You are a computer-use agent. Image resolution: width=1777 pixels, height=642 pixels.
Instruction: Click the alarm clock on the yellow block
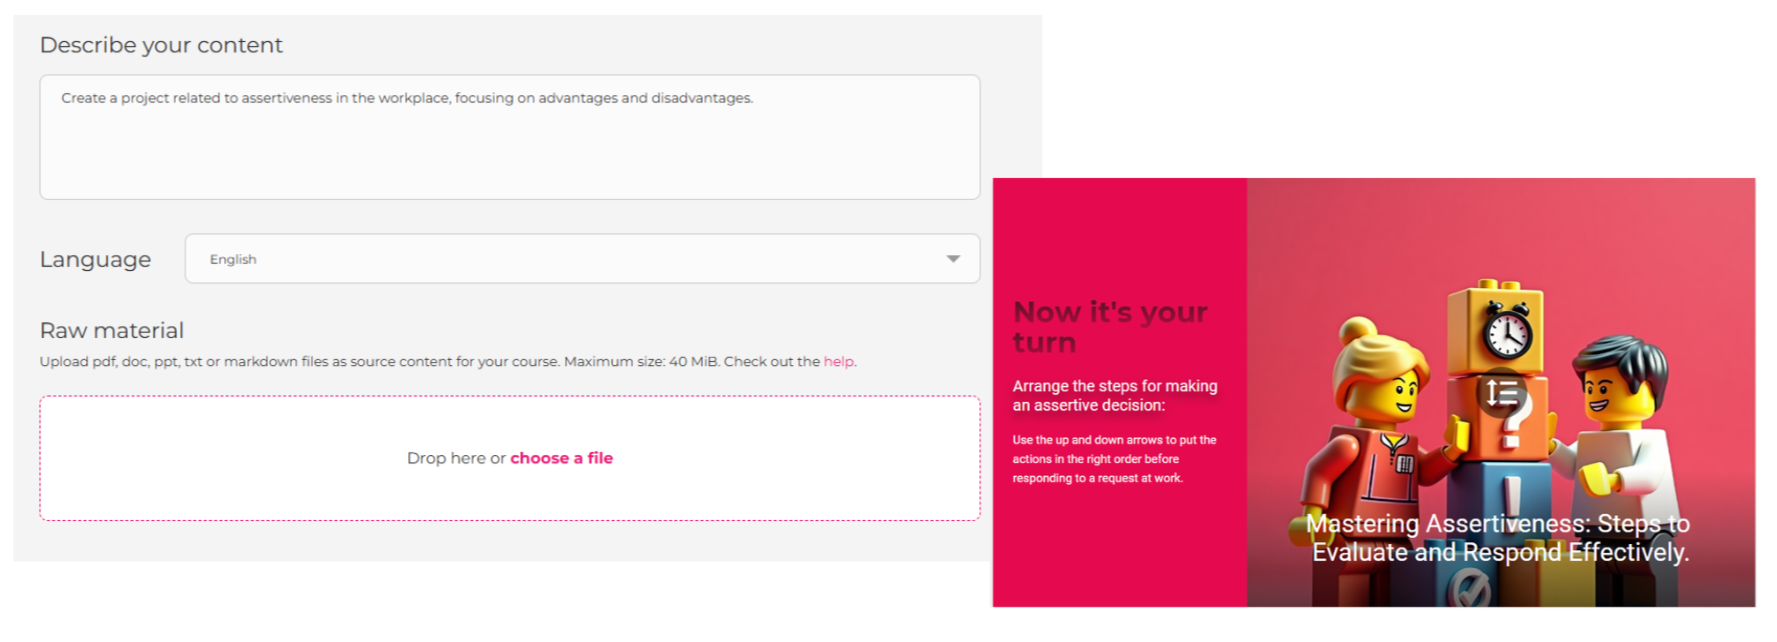click(x=1506, y=331)
